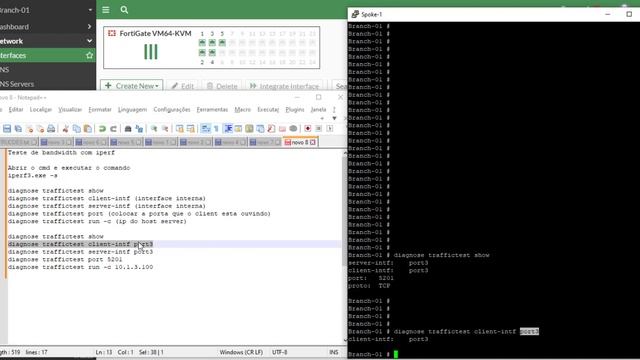Click the Print icon in Notepad++ toolbar
The width and height of the screenshot is (640, 360).
point(51,129)
